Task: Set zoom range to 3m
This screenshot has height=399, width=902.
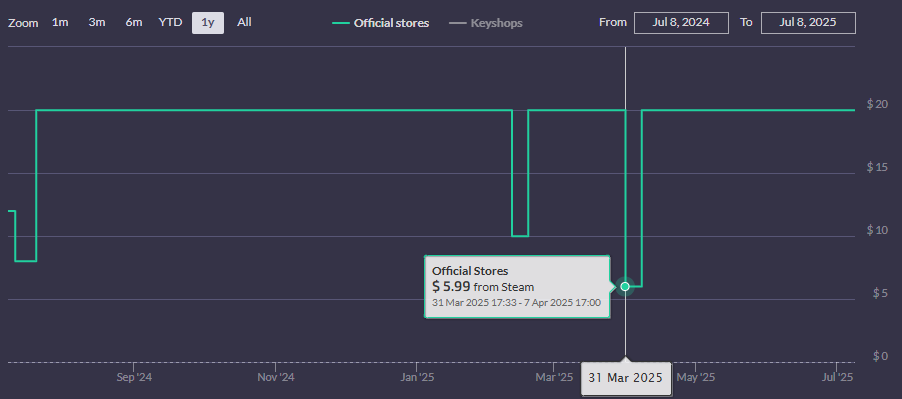Action: coord(97,22)
